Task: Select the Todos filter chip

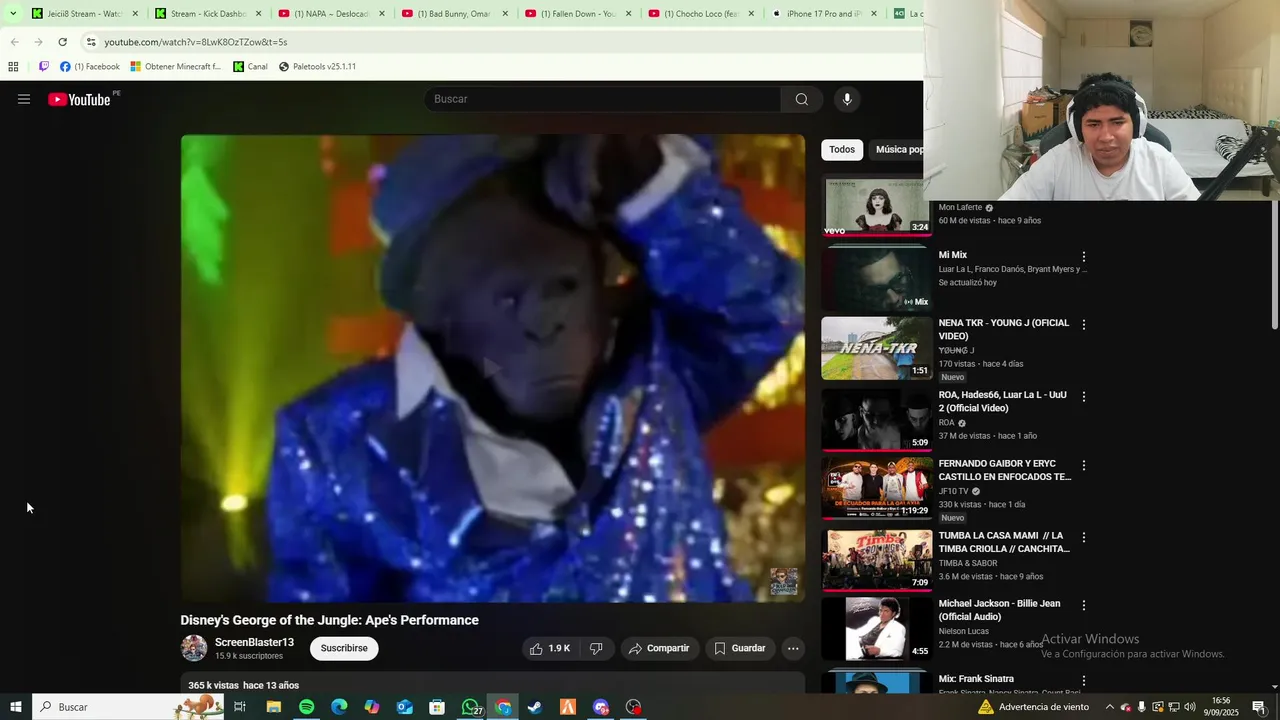Action: click(842, 150)
